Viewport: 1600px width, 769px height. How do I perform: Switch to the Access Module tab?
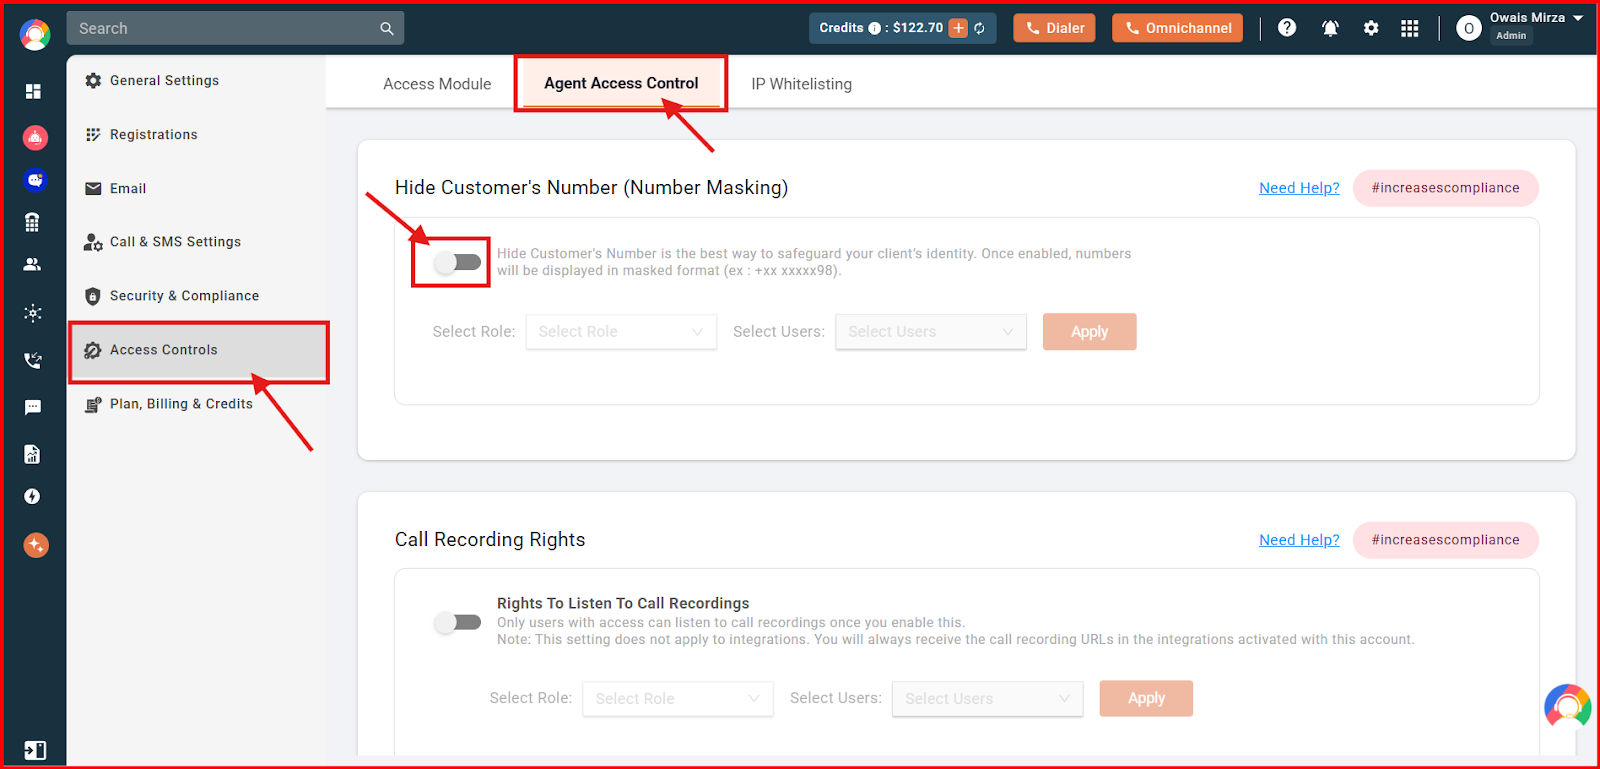coord(437,84)
